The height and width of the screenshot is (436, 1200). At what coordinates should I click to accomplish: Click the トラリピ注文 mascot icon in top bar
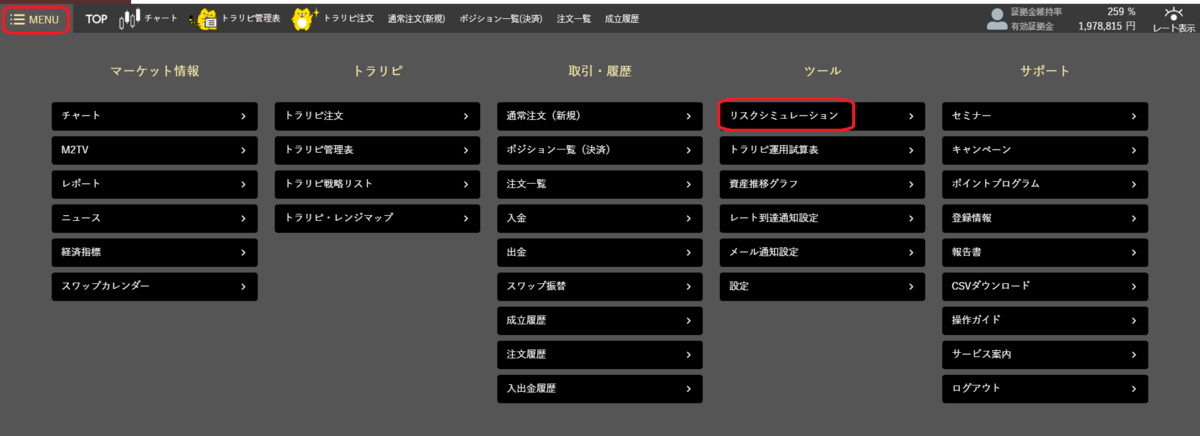307,18
